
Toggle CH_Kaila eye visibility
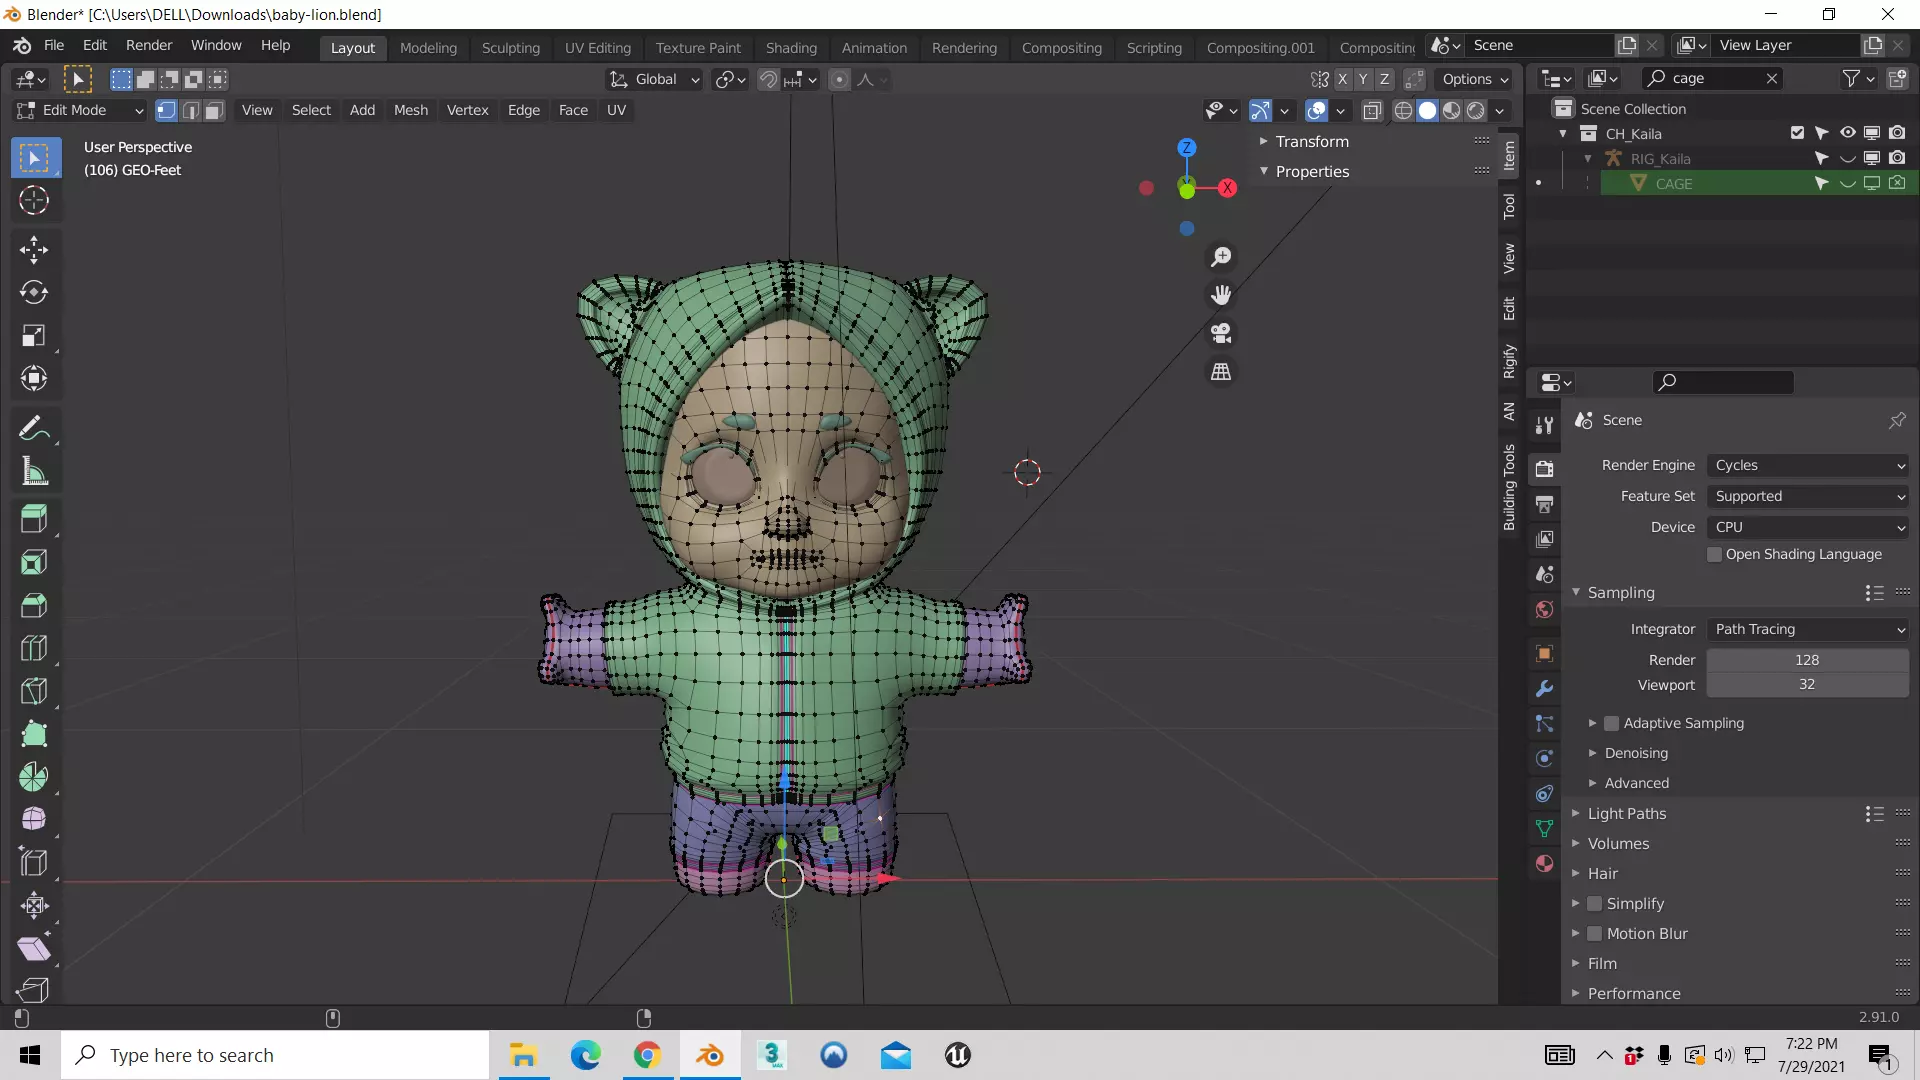click(x=1847, y=133)
